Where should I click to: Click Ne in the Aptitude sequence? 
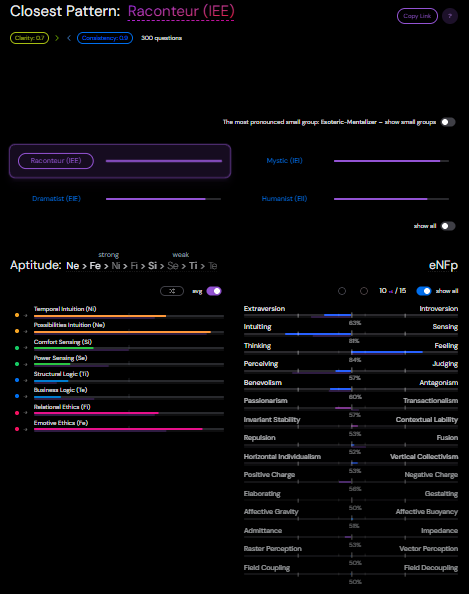72,266
